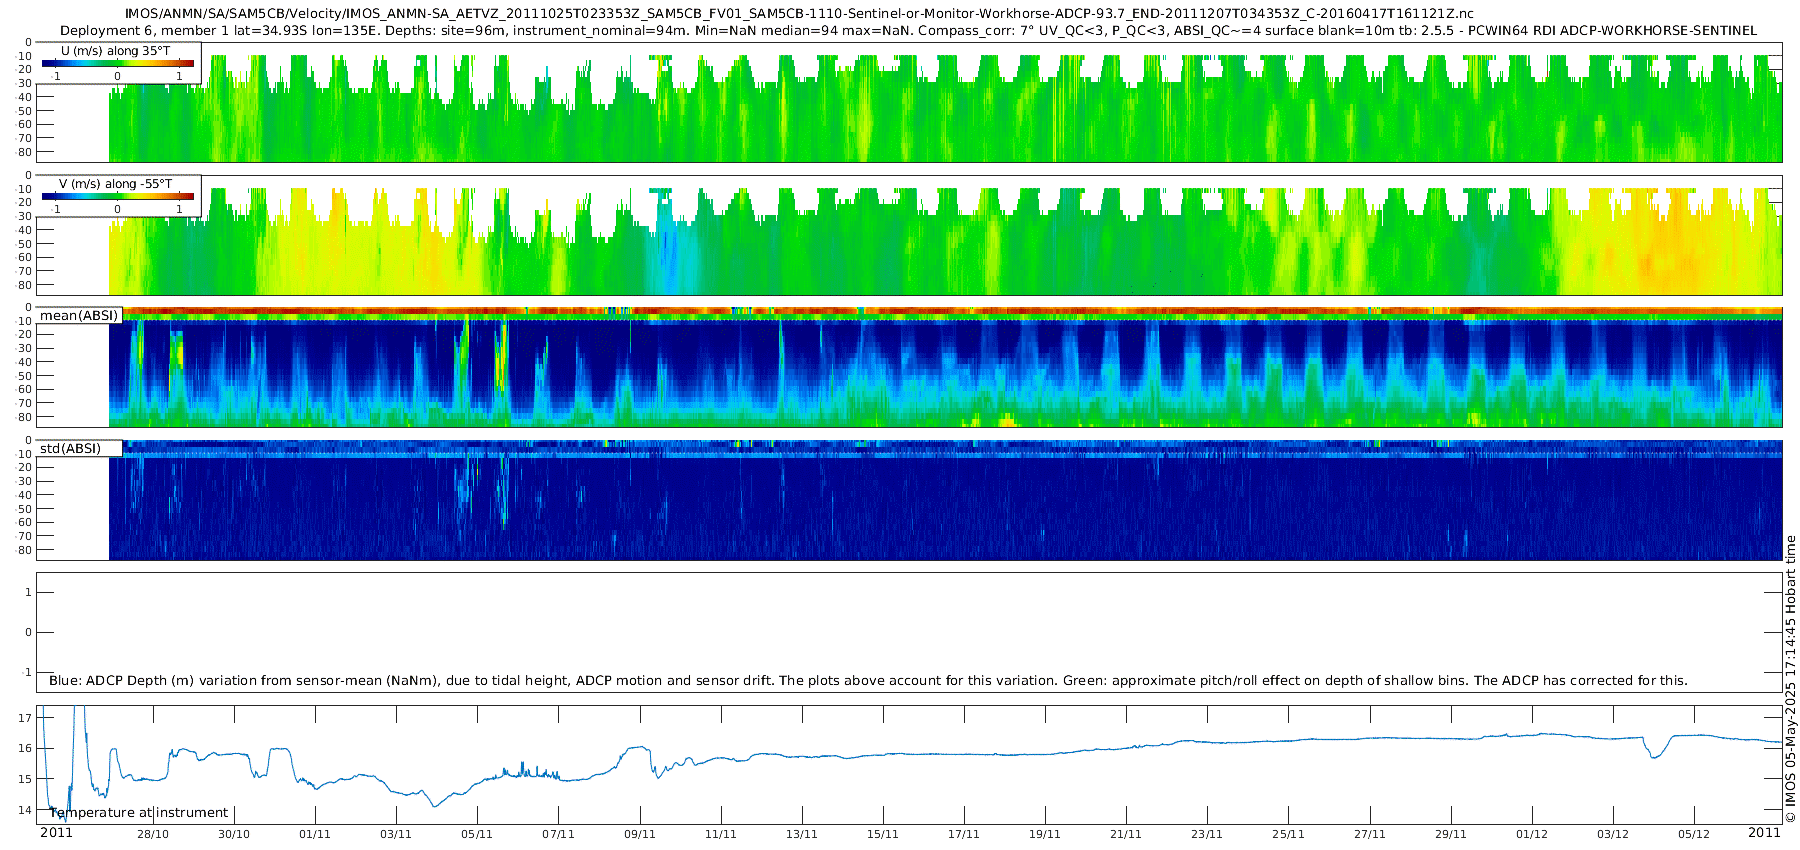Screen dimensions: 1800x850
Task: Click the '01/12' date tick label
Action: click(x=1532, y=834)
